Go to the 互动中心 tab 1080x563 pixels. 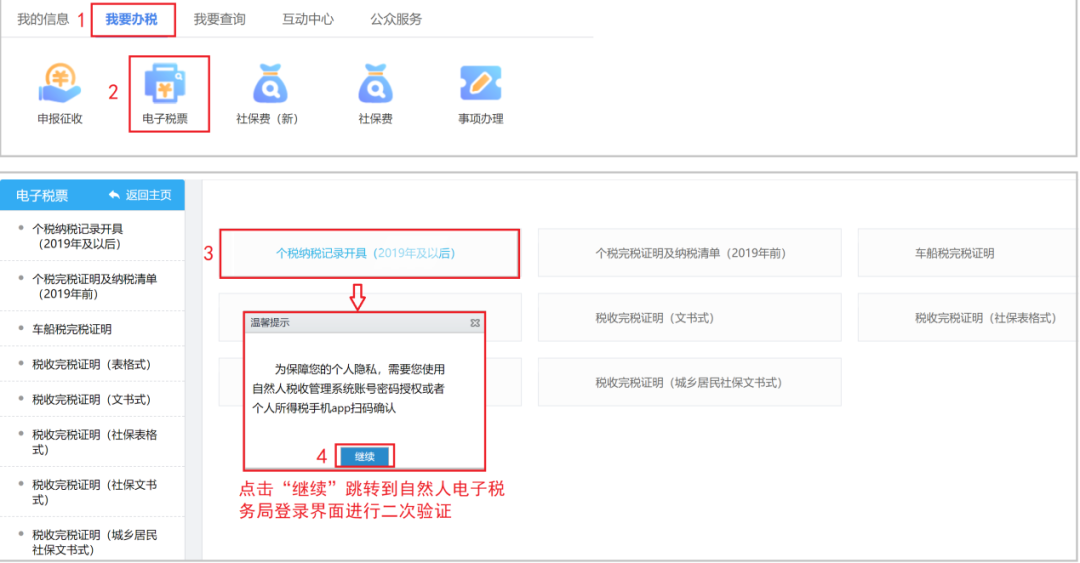pyautogui.click(x=308, y=19)
